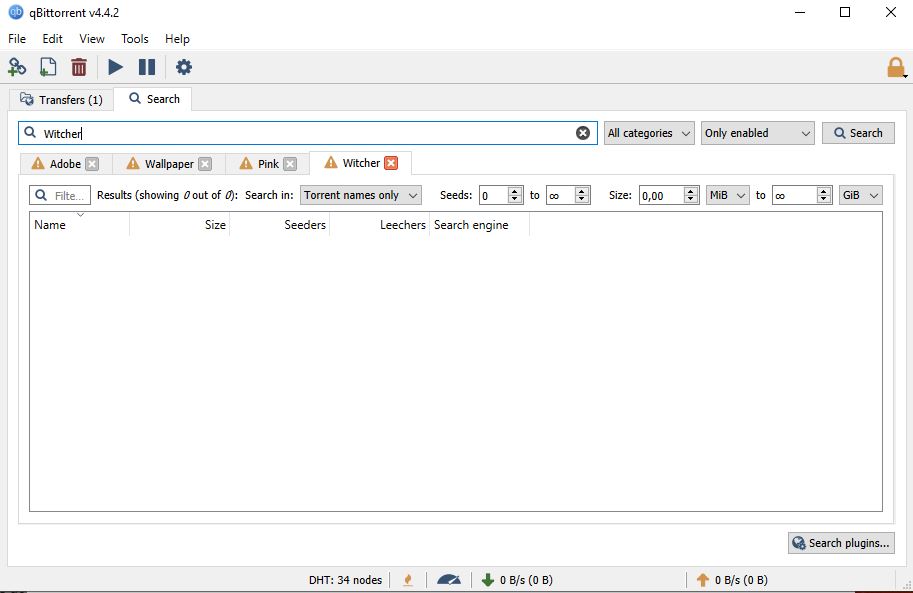
Task: Click the download rate 0 B/s (0 B)
Action: 526,580
